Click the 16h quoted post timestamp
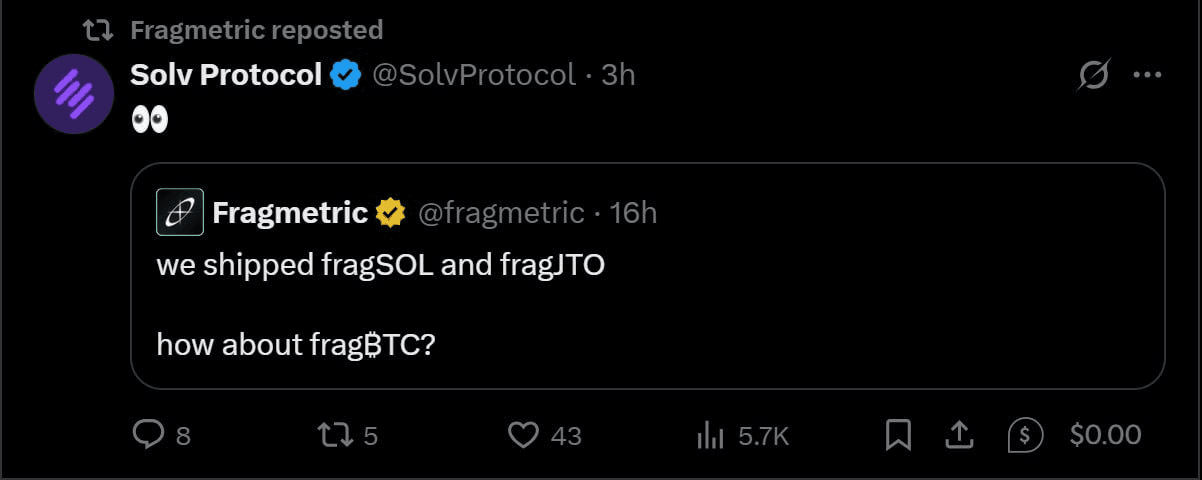The height and width of the screenshot is (480, 1202). coord(634,213)
